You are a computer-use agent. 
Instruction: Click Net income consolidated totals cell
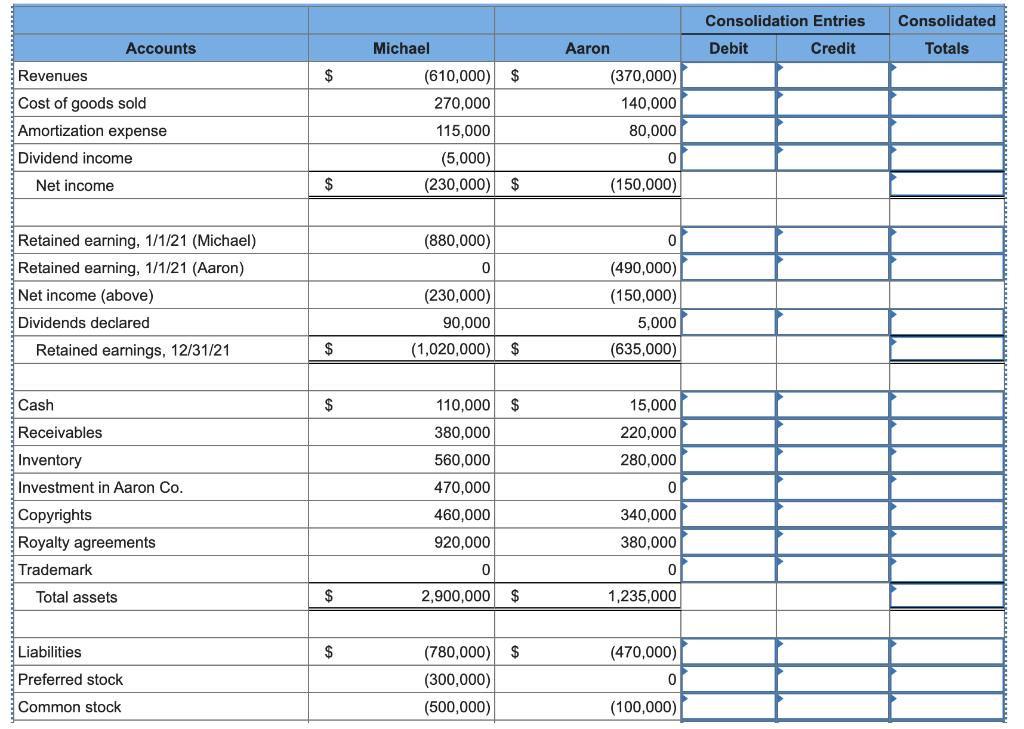tap(947, 184)
